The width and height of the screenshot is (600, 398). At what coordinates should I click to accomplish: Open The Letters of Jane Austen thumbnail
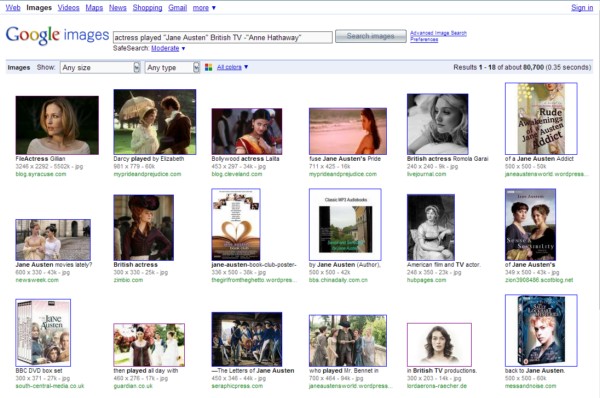pyautogui.click(x=247, y=339)
